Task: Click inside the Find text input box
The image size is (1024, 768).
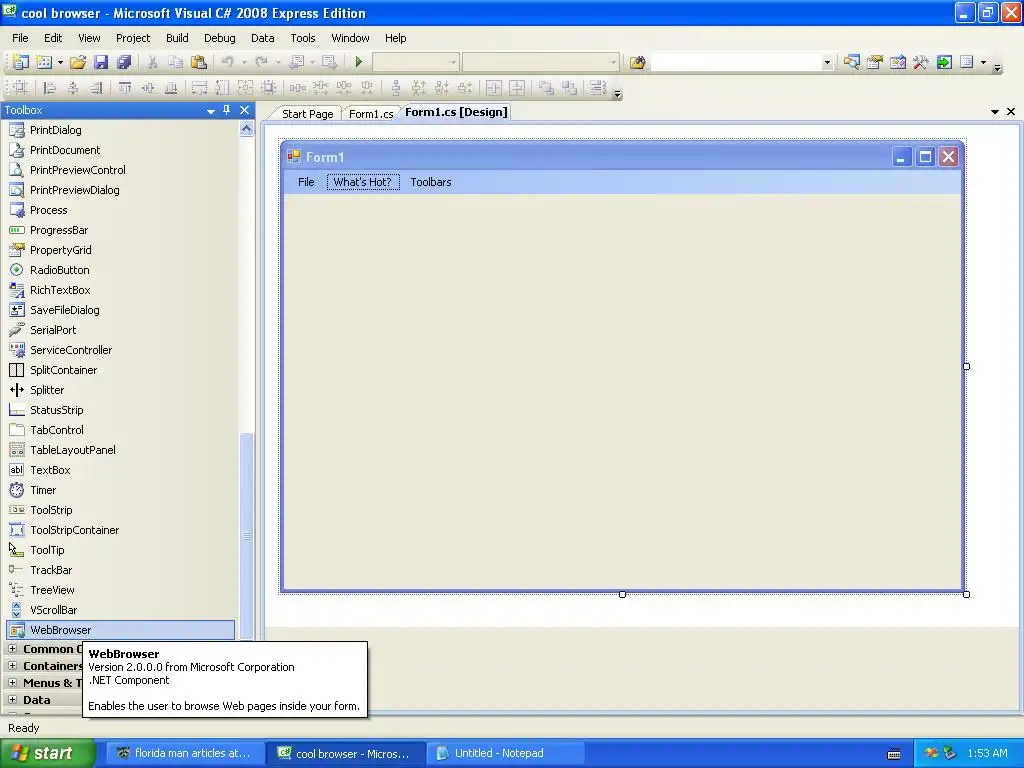Action: 736,63
